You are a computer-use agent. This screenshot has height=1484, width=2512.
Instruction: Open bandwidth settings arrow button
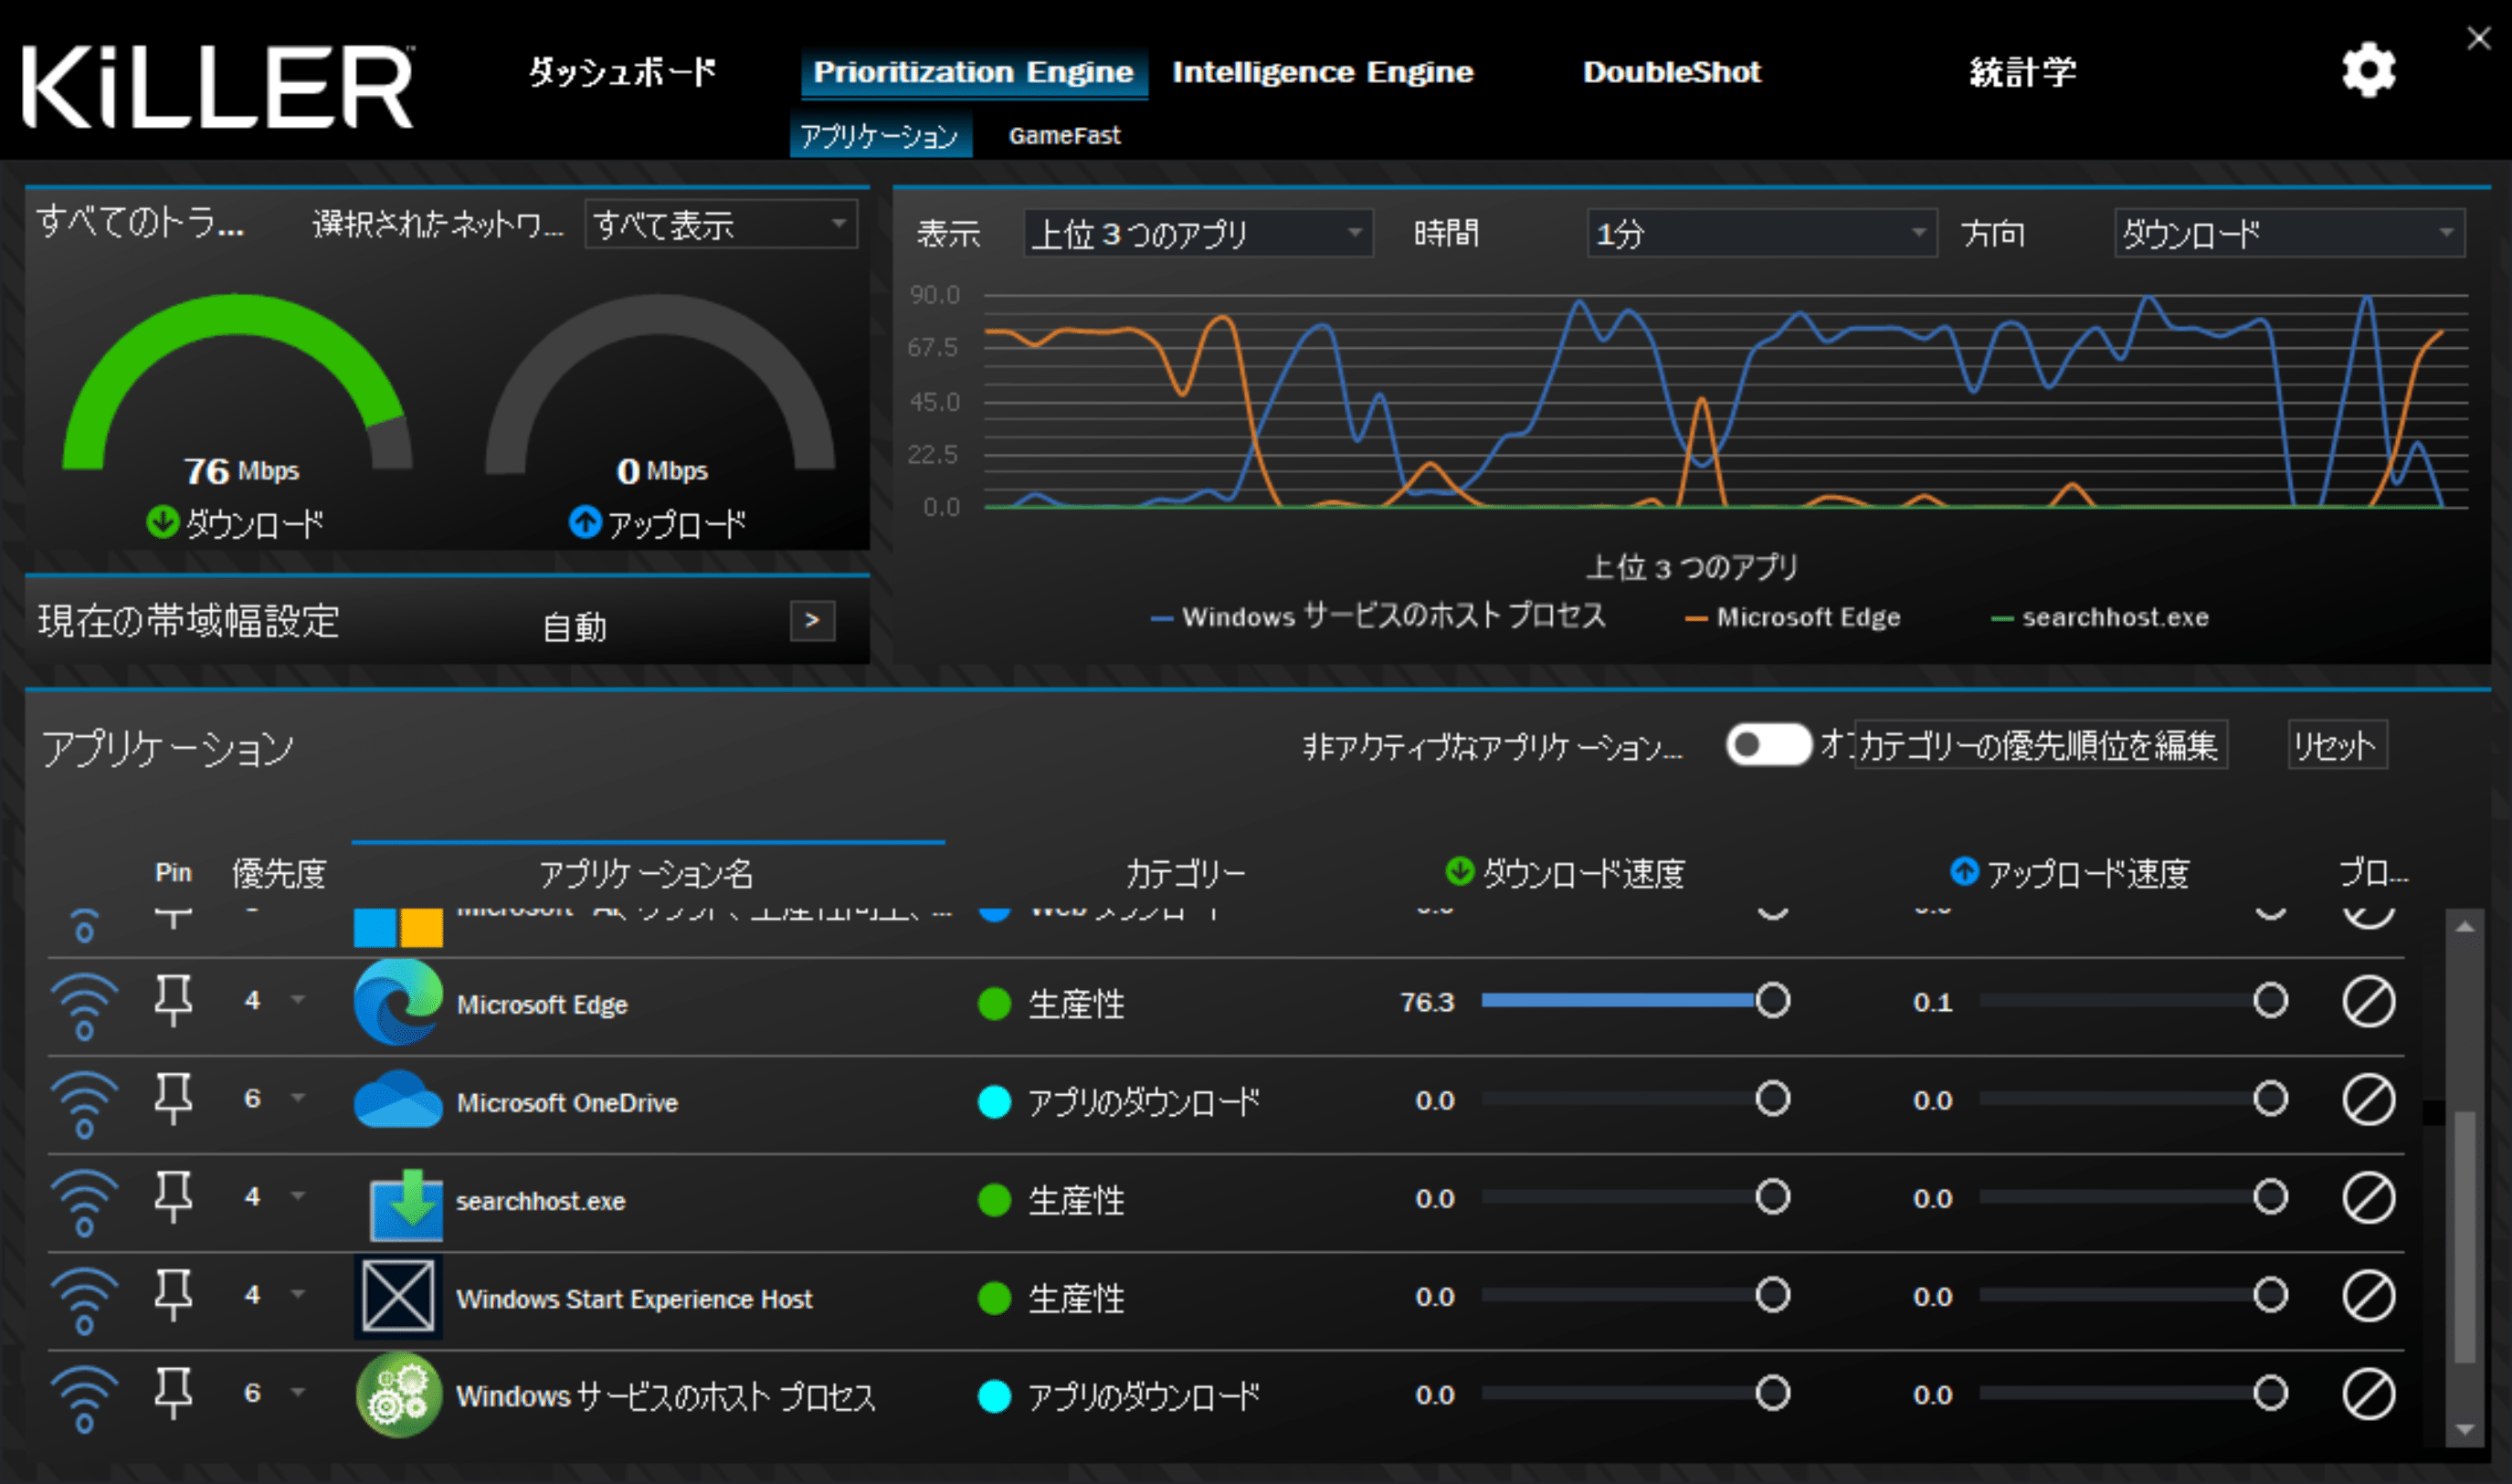[812, 621]
